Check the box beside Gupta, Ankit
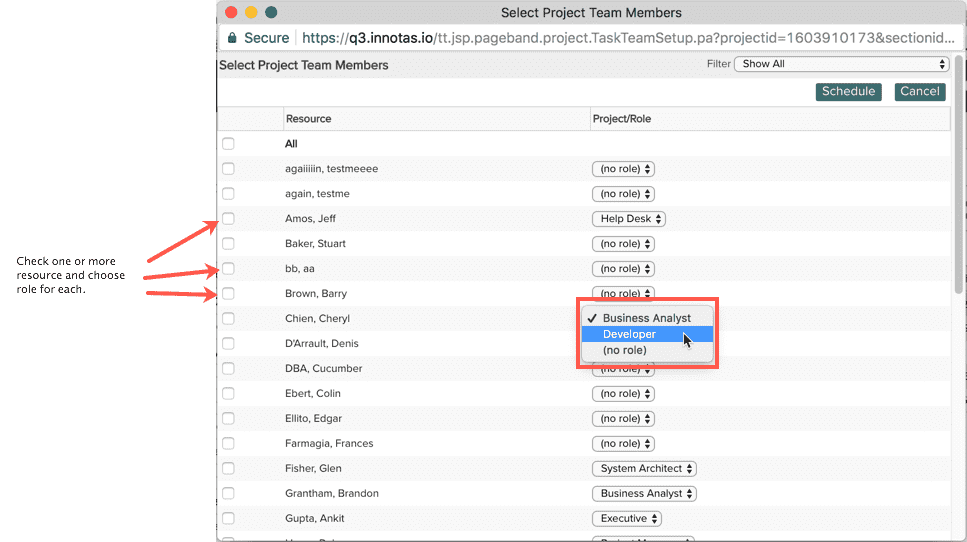967x542 pixels. click(228, 519)
